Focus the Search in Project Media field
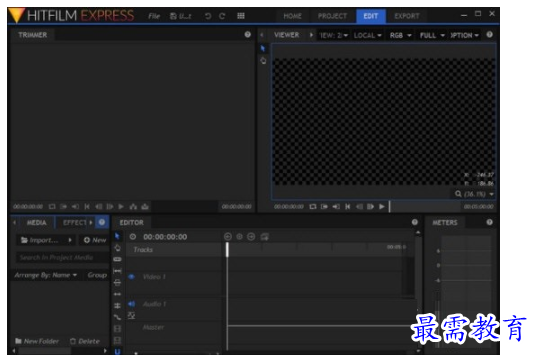This screenshot has width=535, height=360. (x=62, y=257)
